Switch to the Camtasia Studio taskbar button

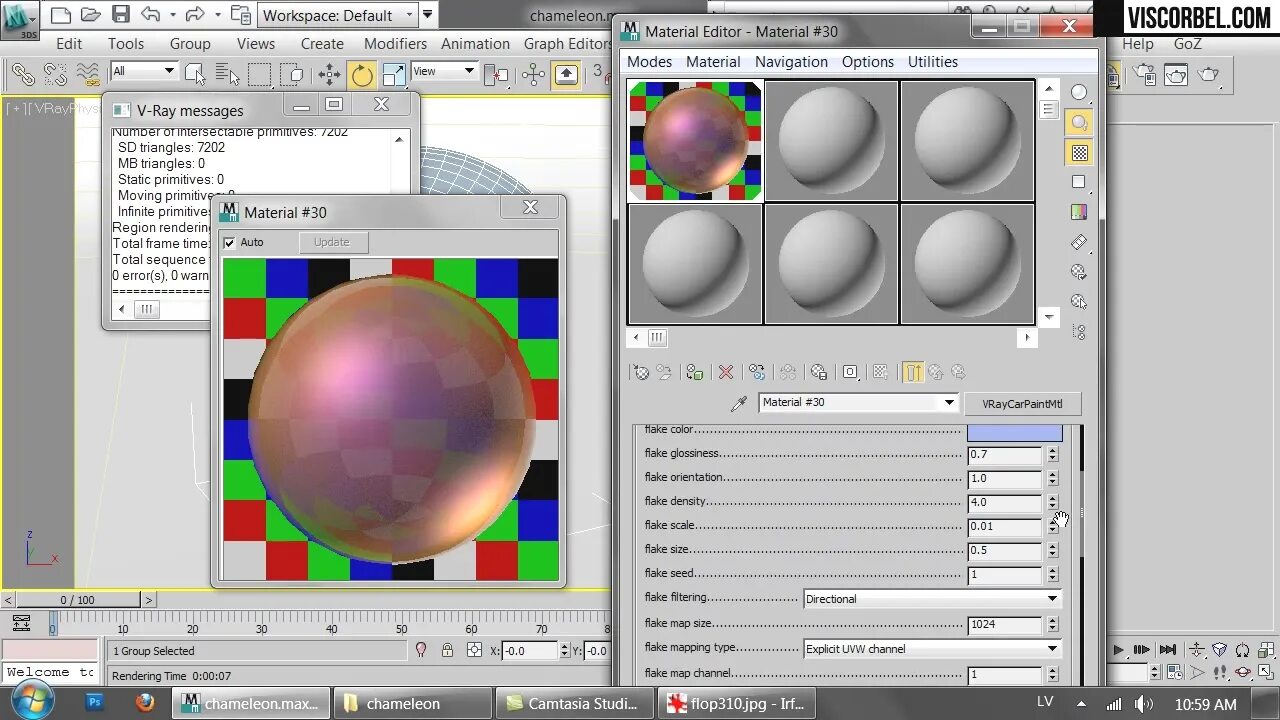click(573, 704)
